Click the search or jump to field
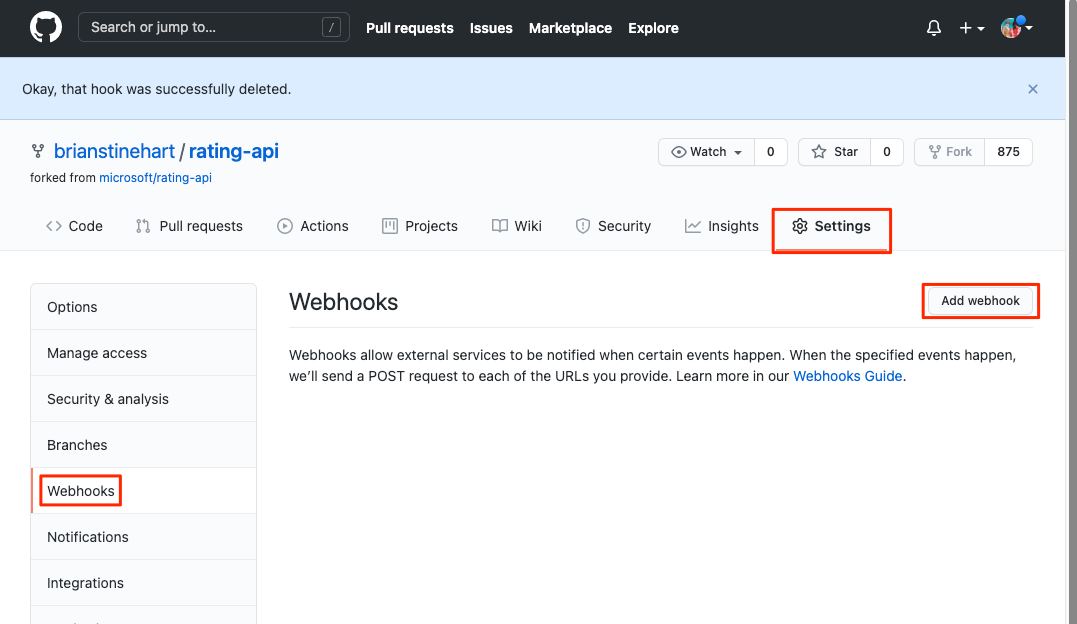This screenshot has width=1077, height=624. click(213, 27)
